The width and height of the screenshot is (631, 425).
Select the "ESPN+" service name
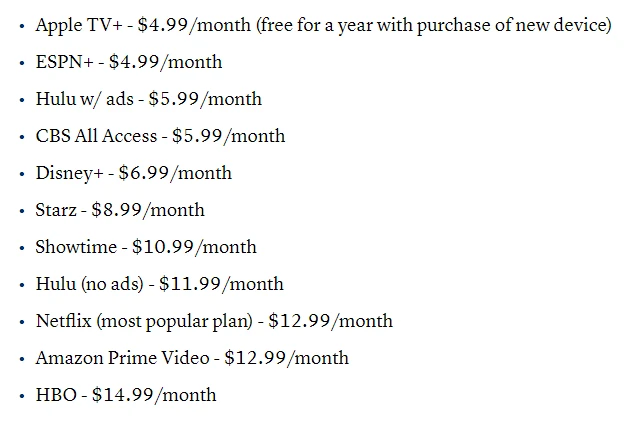tap(64, 62)
